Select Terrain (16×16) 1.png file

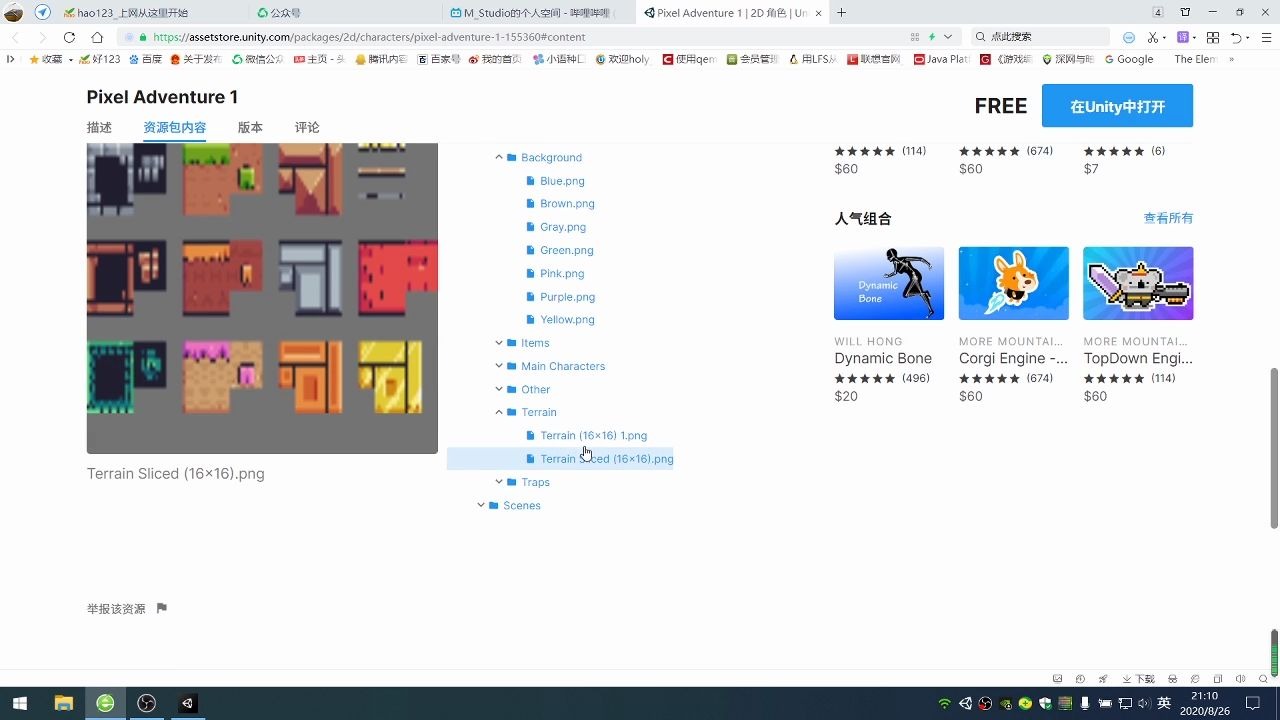(x=594, y=436)
